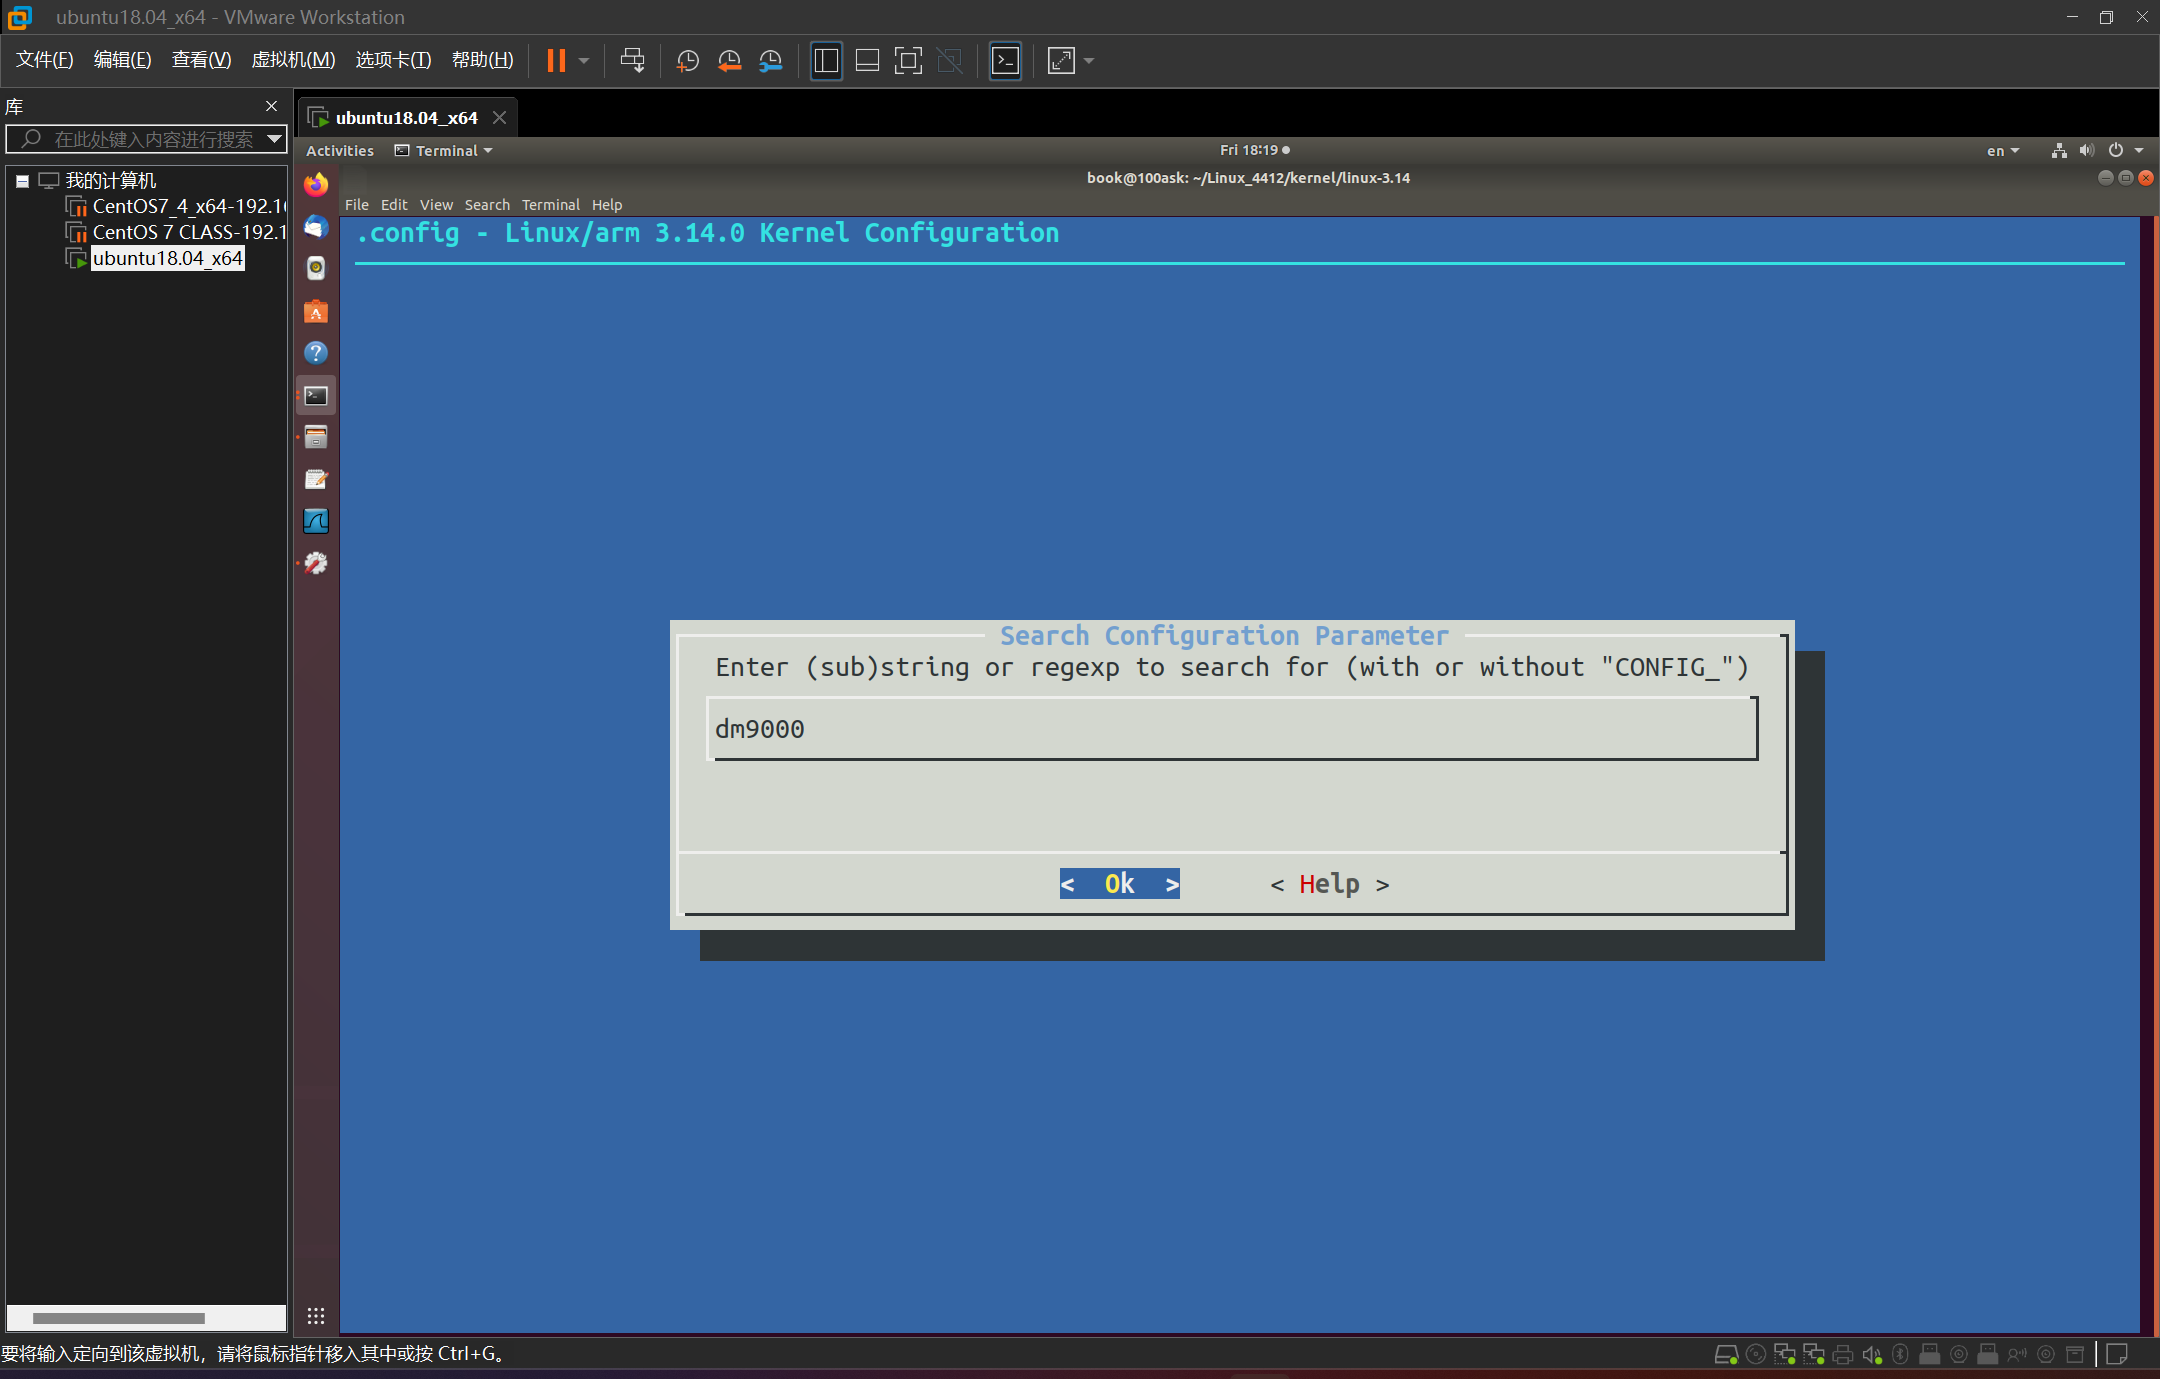This screenshot has width=2160, height=1379.
Task: Click library panel horizontal scrollbar
Action: tap(118, 1318)
